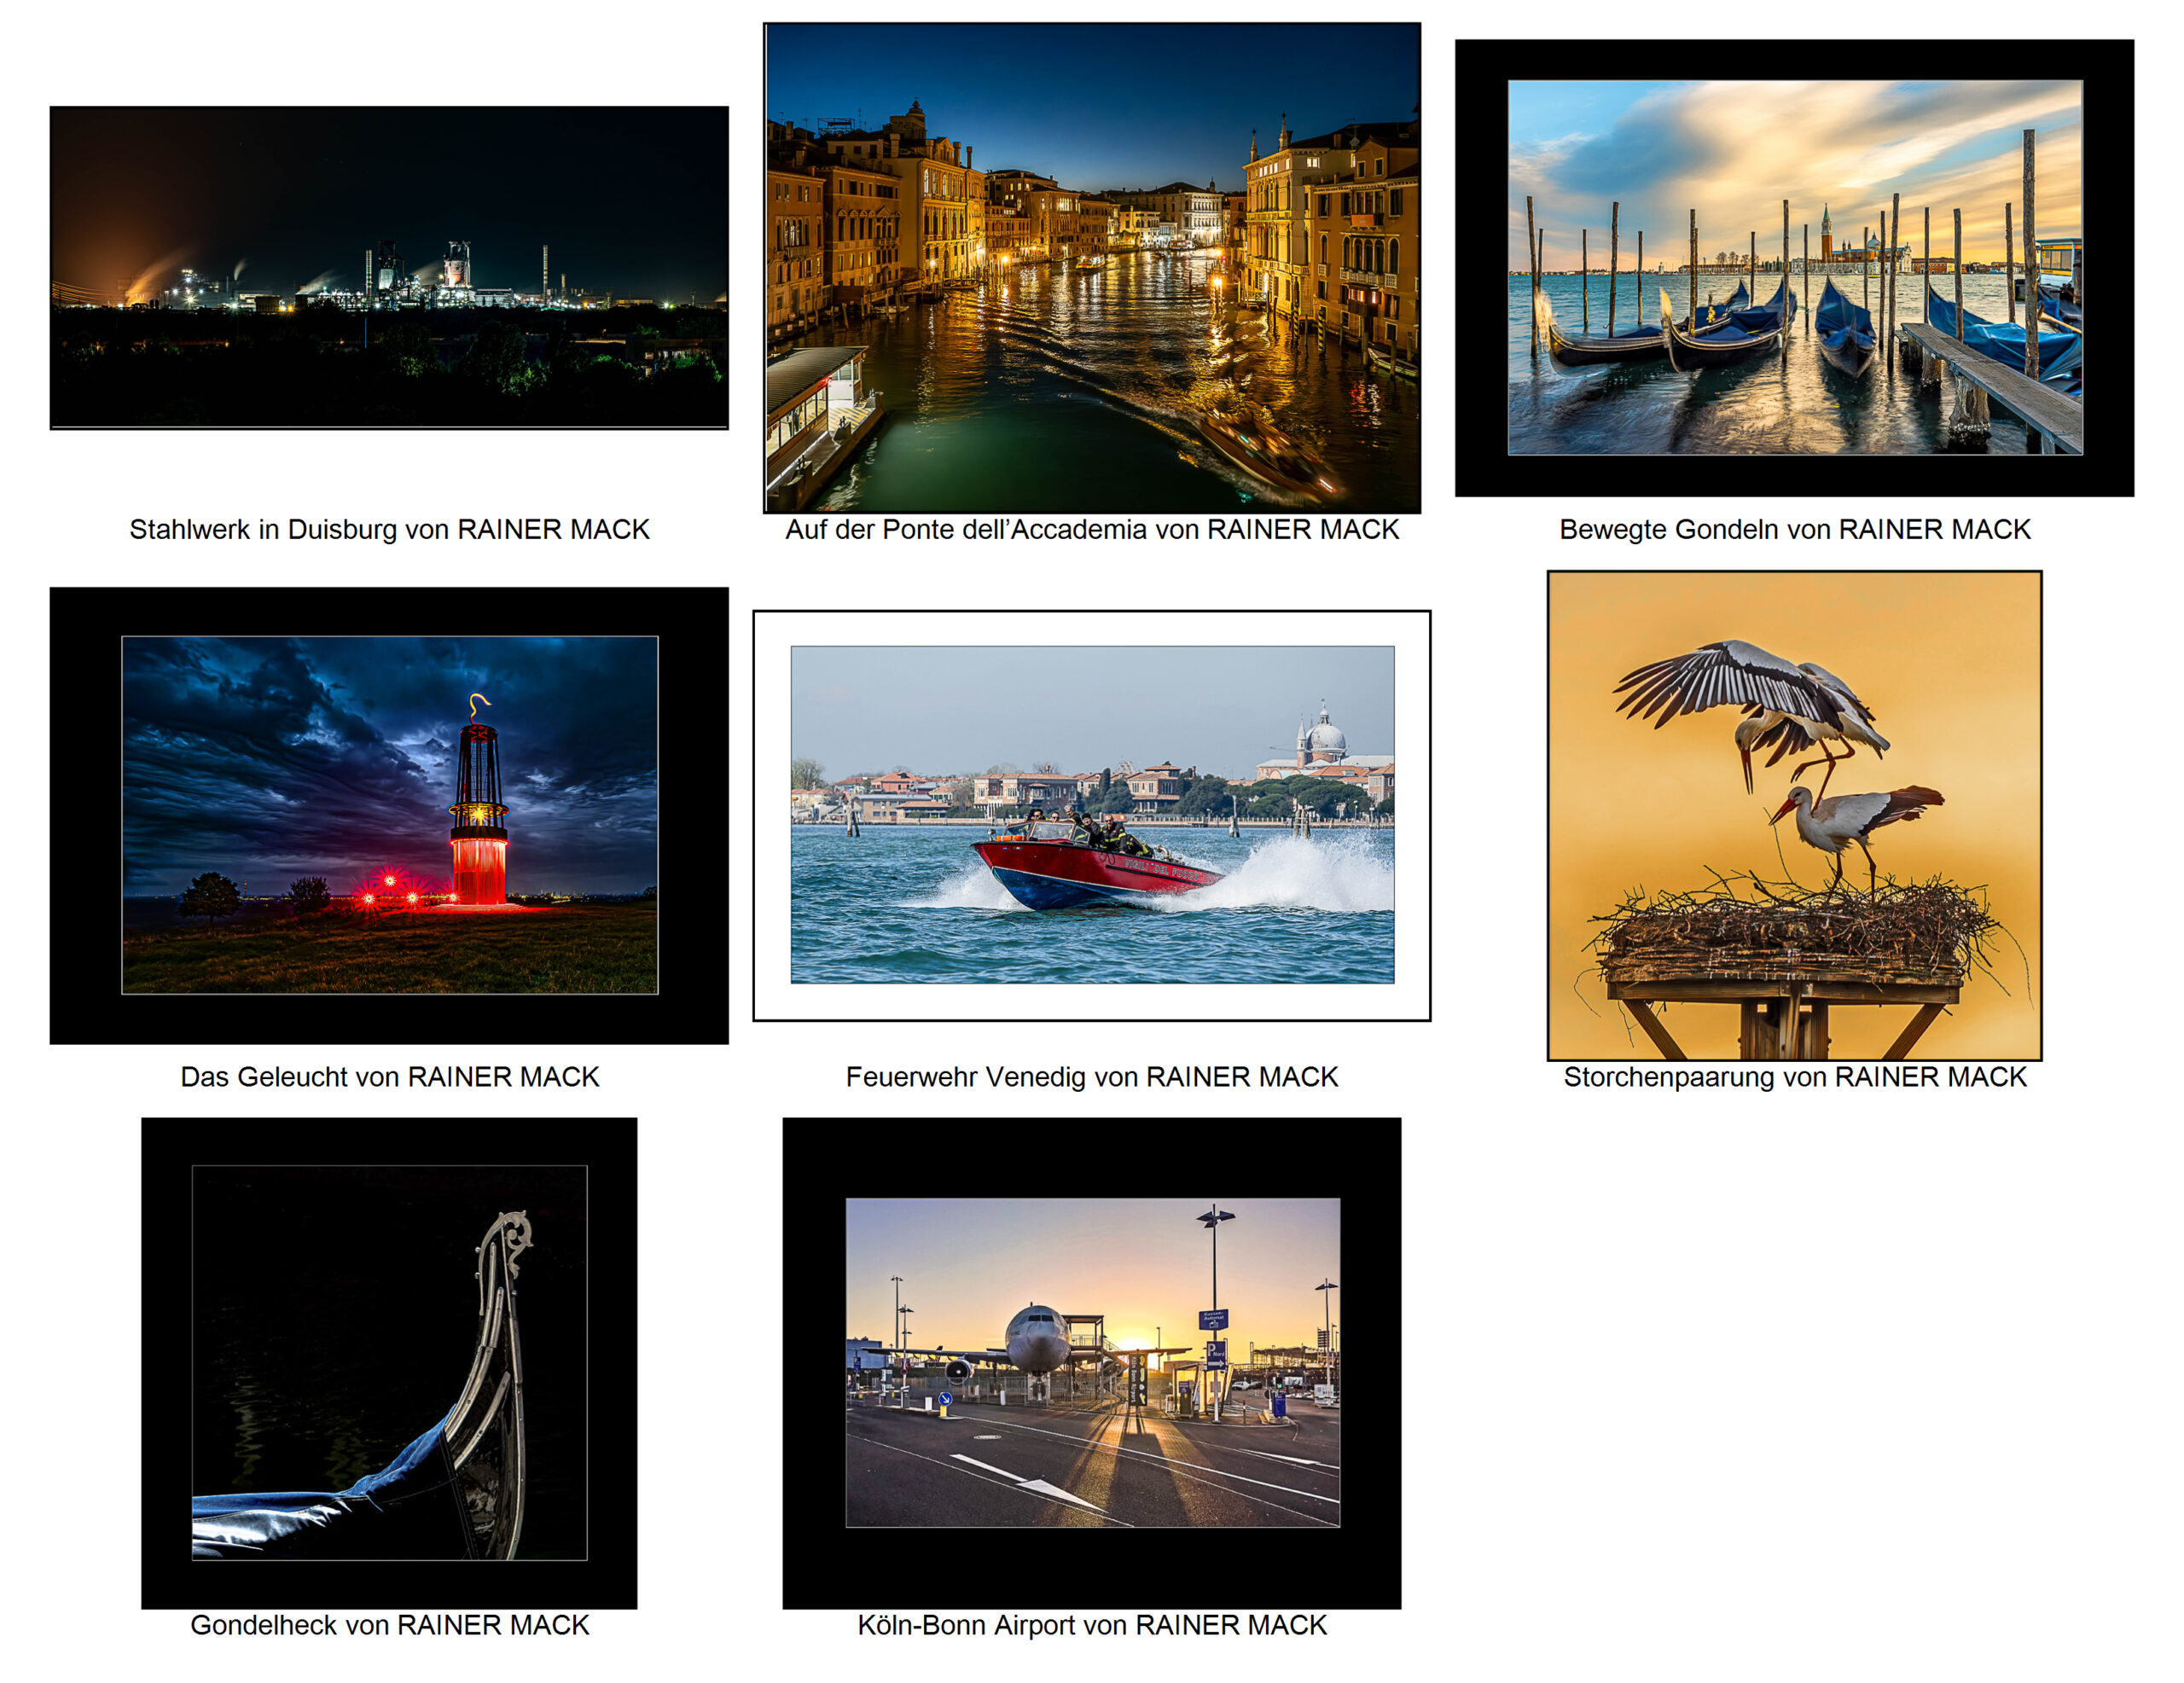
Task: Click caption 'Gondelheck von RAINER MACK'
Action: click(x=389, y=1624)
